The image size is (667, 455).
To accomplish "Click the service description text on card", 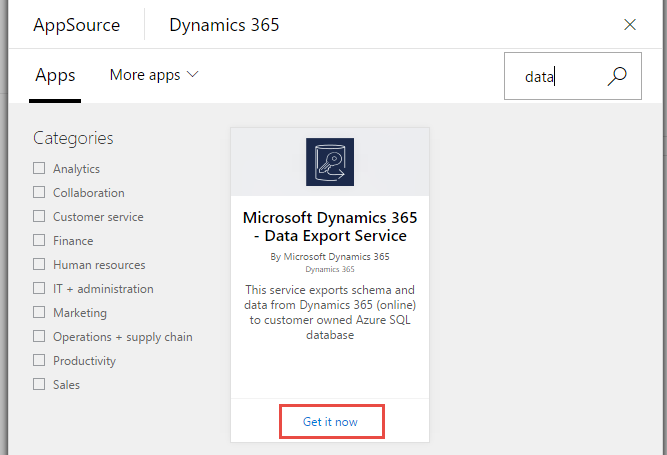I will (330, 312).
